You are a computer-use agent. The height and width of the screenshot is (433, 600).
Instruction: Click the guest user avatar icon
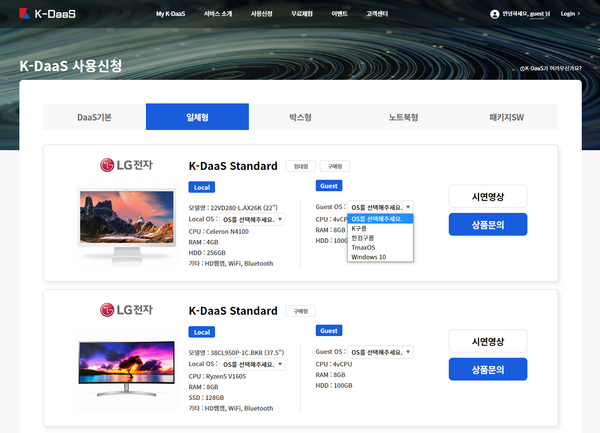[x=494, y=14]
